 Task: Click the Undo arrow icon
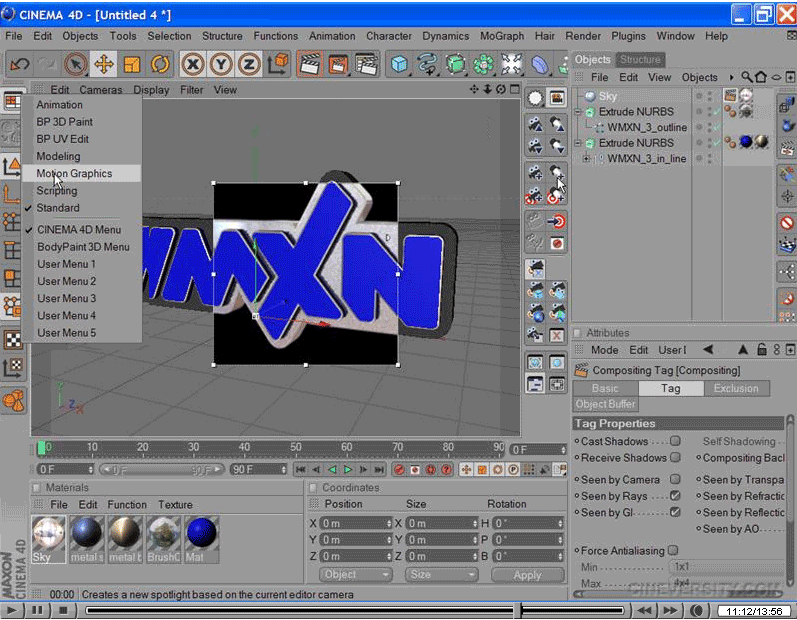tap(19, 65)
